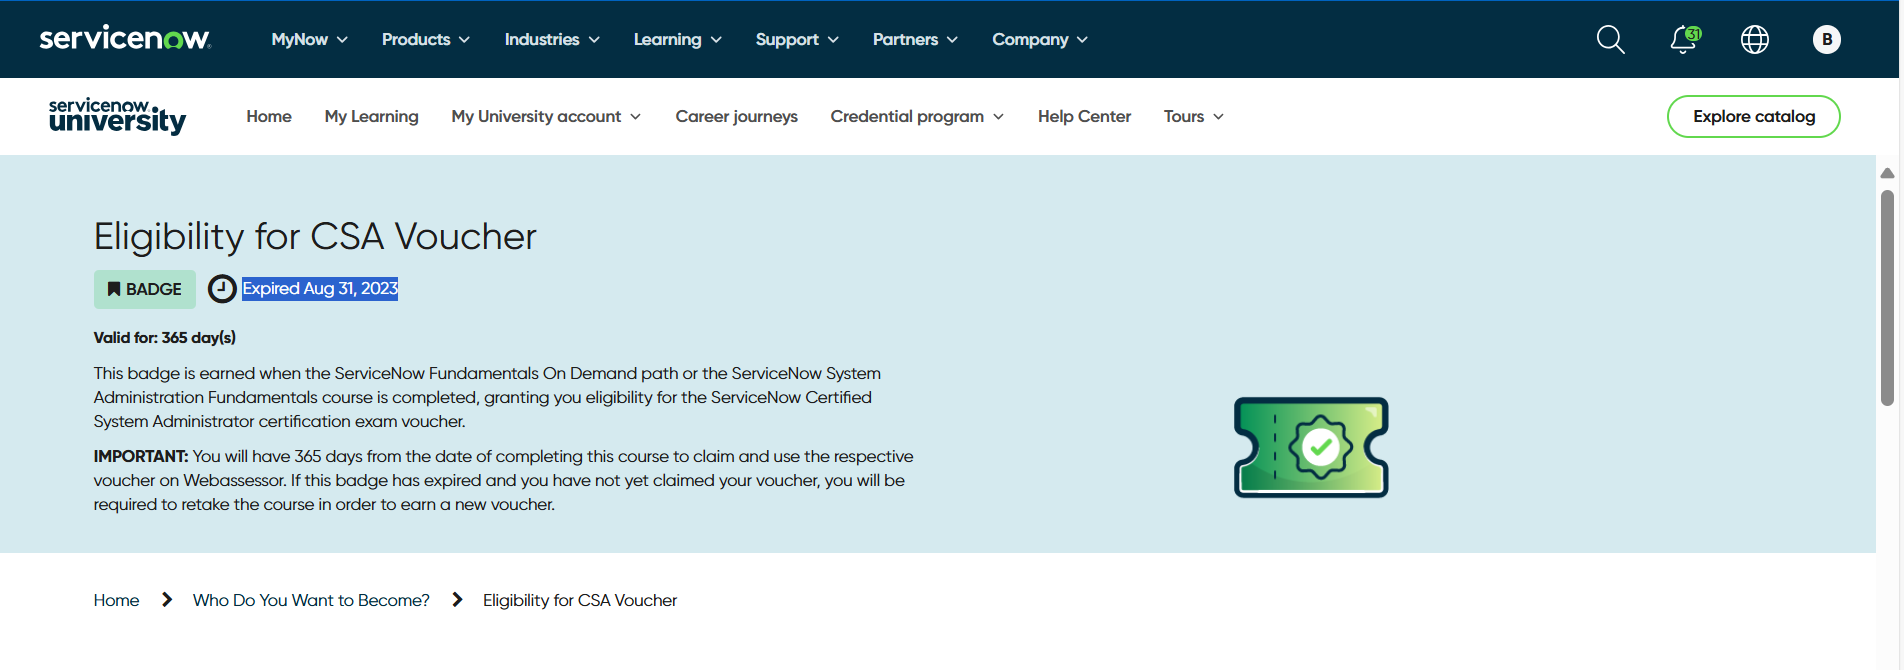The image size is (1904, 670).
Task: Click Eligibility for CSA Voucher breadcrumb
Action: click(x=580, y=600)
